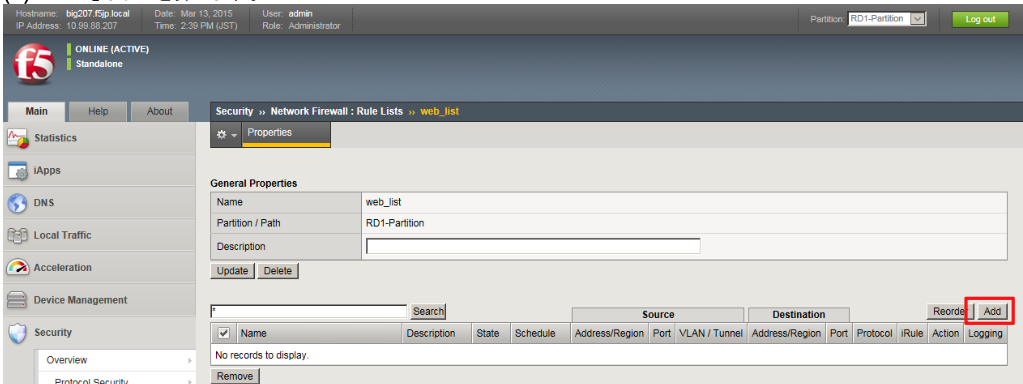This screenshot has width=1023, height=384.
Task: Click the Delete button
Action: coord(278,271)
